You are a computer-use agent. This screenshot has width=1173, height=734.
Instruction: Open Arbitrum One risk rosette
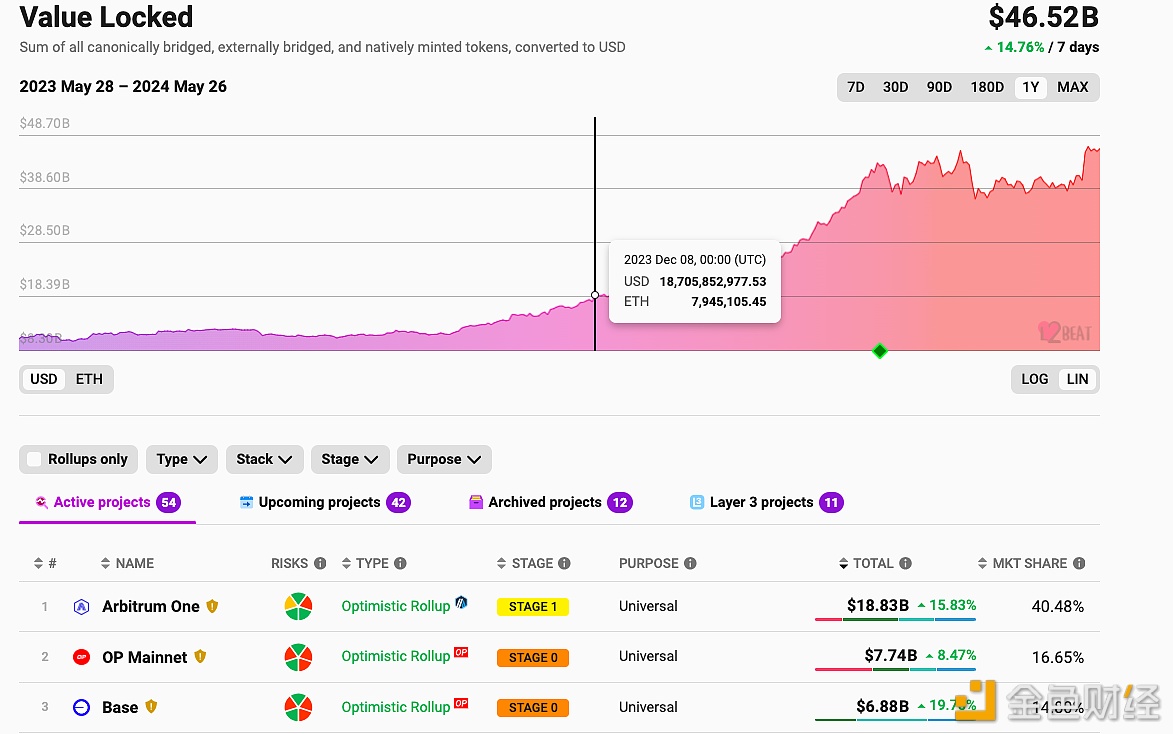[298, 606]
